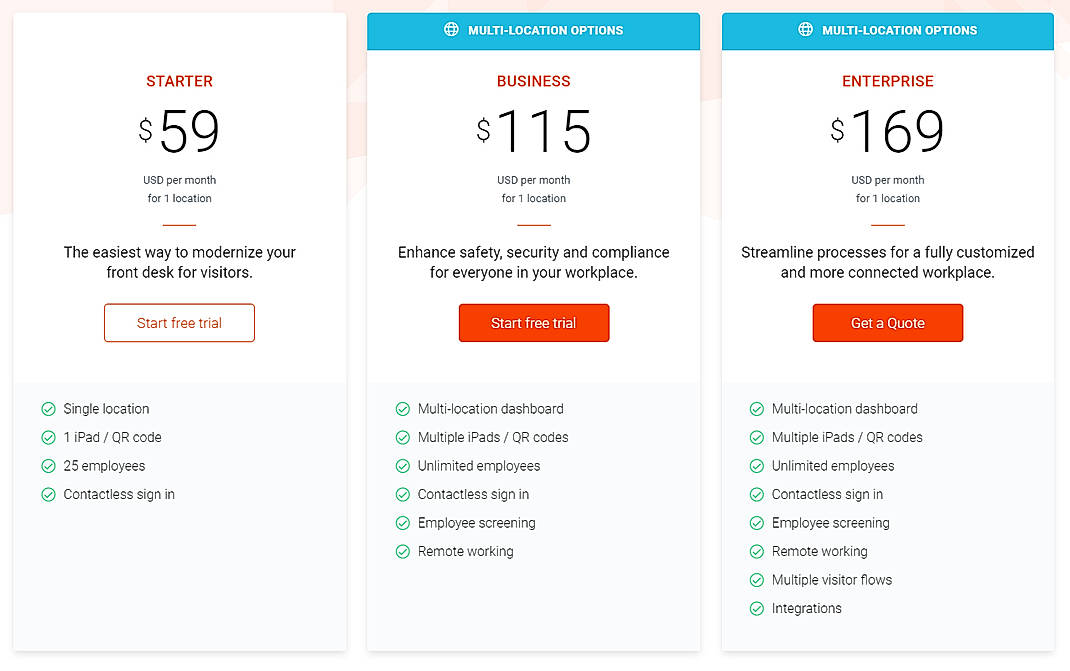1070x671 pixels.
Task: Start free trial for the Business plan
Action: click(533, 323)
